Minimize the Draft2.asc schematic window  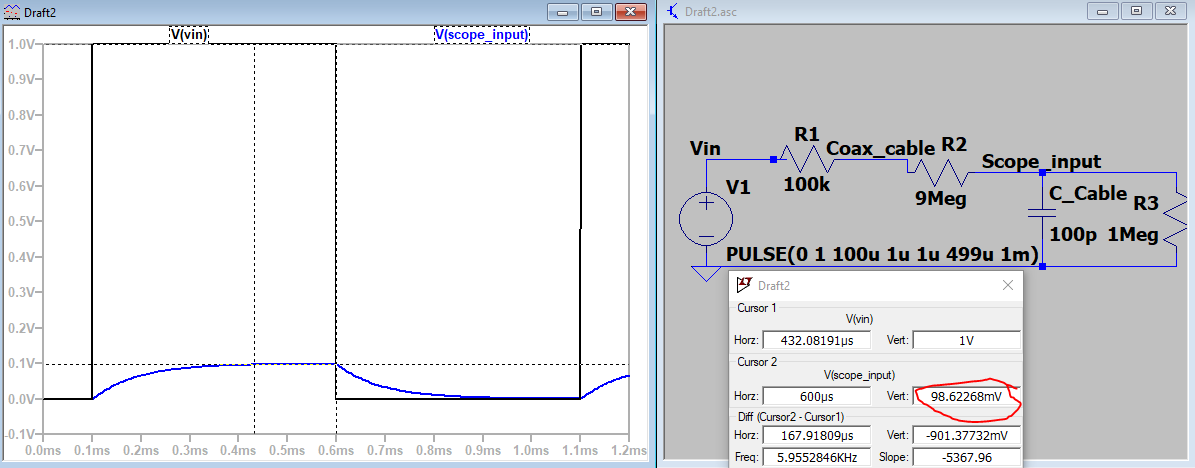coord(1106,11)
